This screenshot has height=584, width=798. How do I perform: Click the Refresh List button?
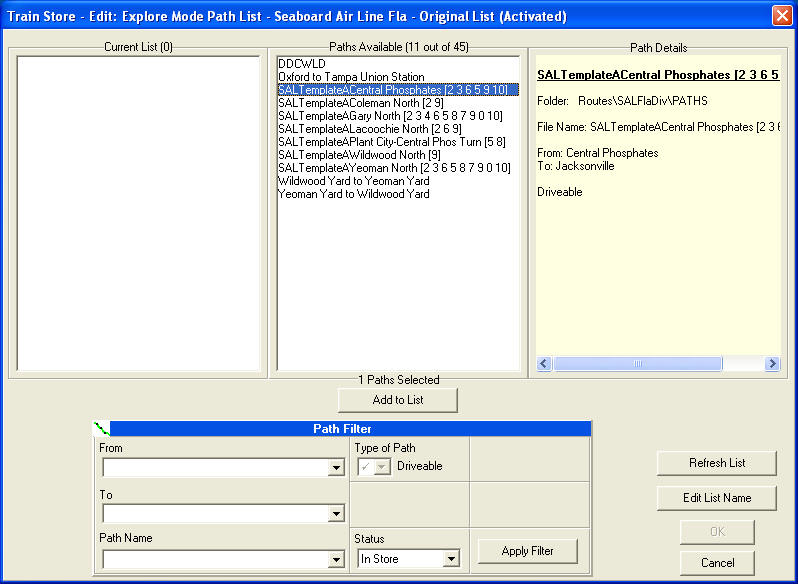[x=717, y=463]
